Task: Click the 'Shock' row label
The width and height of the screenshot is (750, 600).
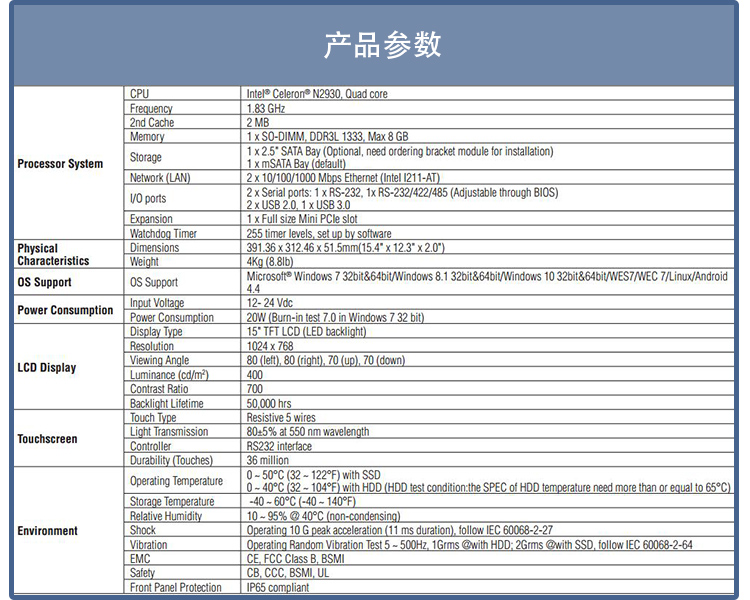Action: tap(143, 530)
